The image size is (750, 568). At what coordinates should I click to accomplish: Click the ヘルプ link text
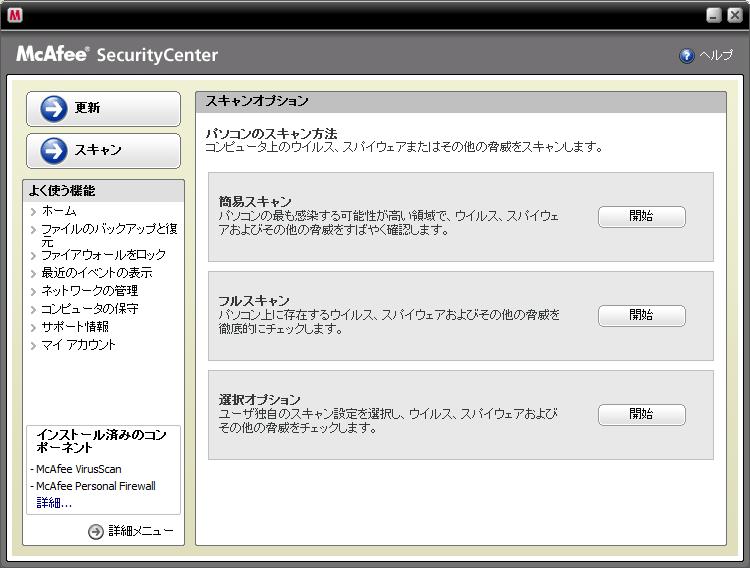pyautogui.click(x=716, y=56)
